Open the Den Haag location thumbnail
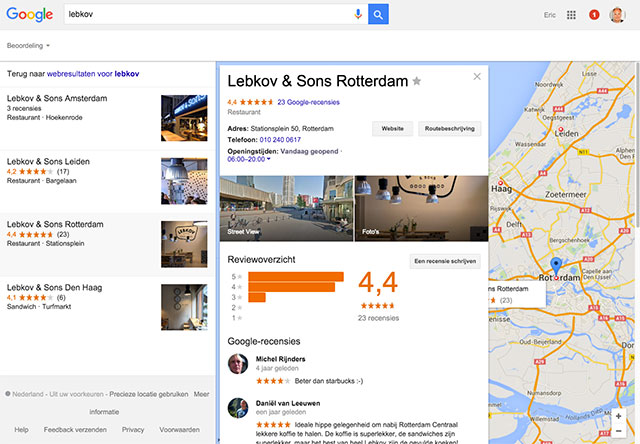This screenshot has width=640, height=444. pyautogui.click(x=184, y=307)
